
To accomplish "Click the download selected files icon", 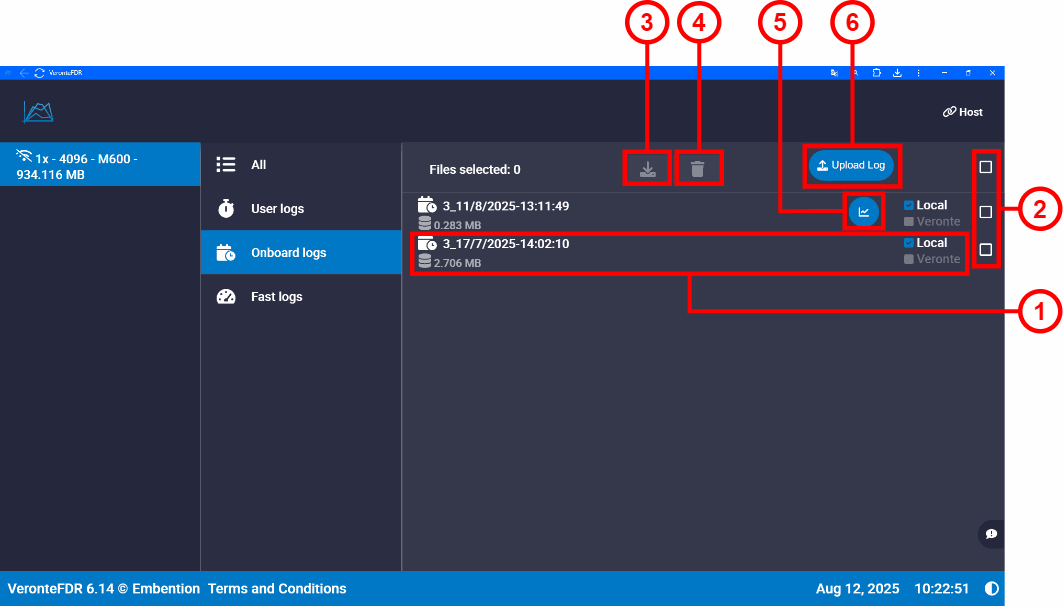I will coord(648,169).
